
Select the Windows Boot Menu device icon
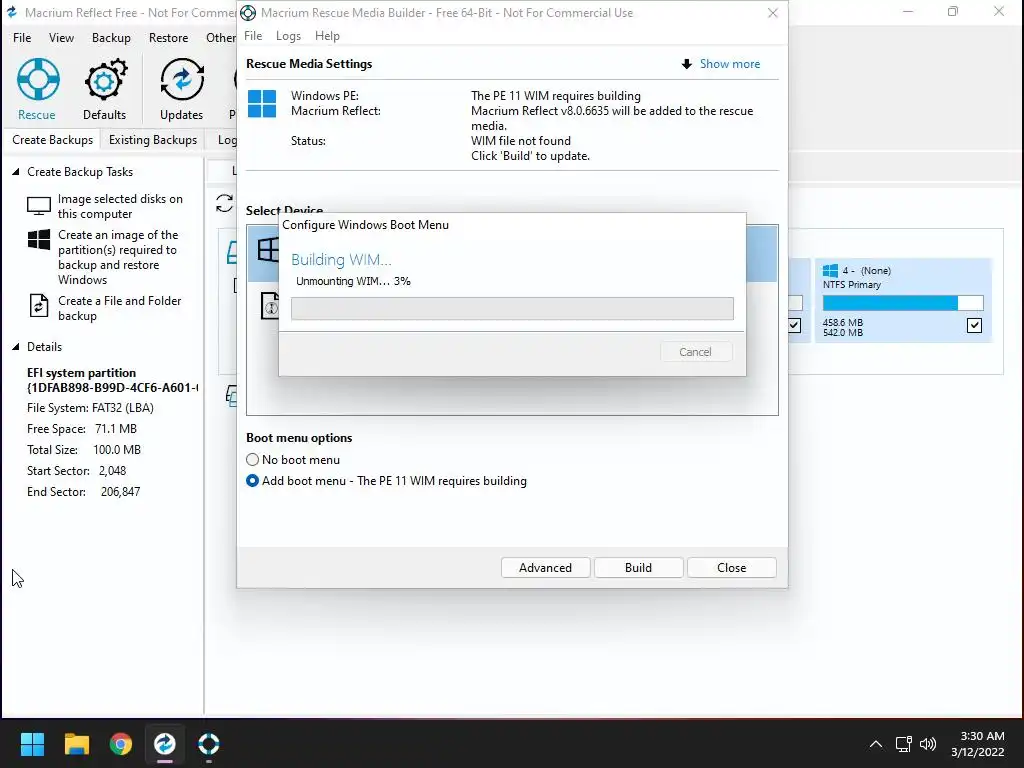point(267,249)
